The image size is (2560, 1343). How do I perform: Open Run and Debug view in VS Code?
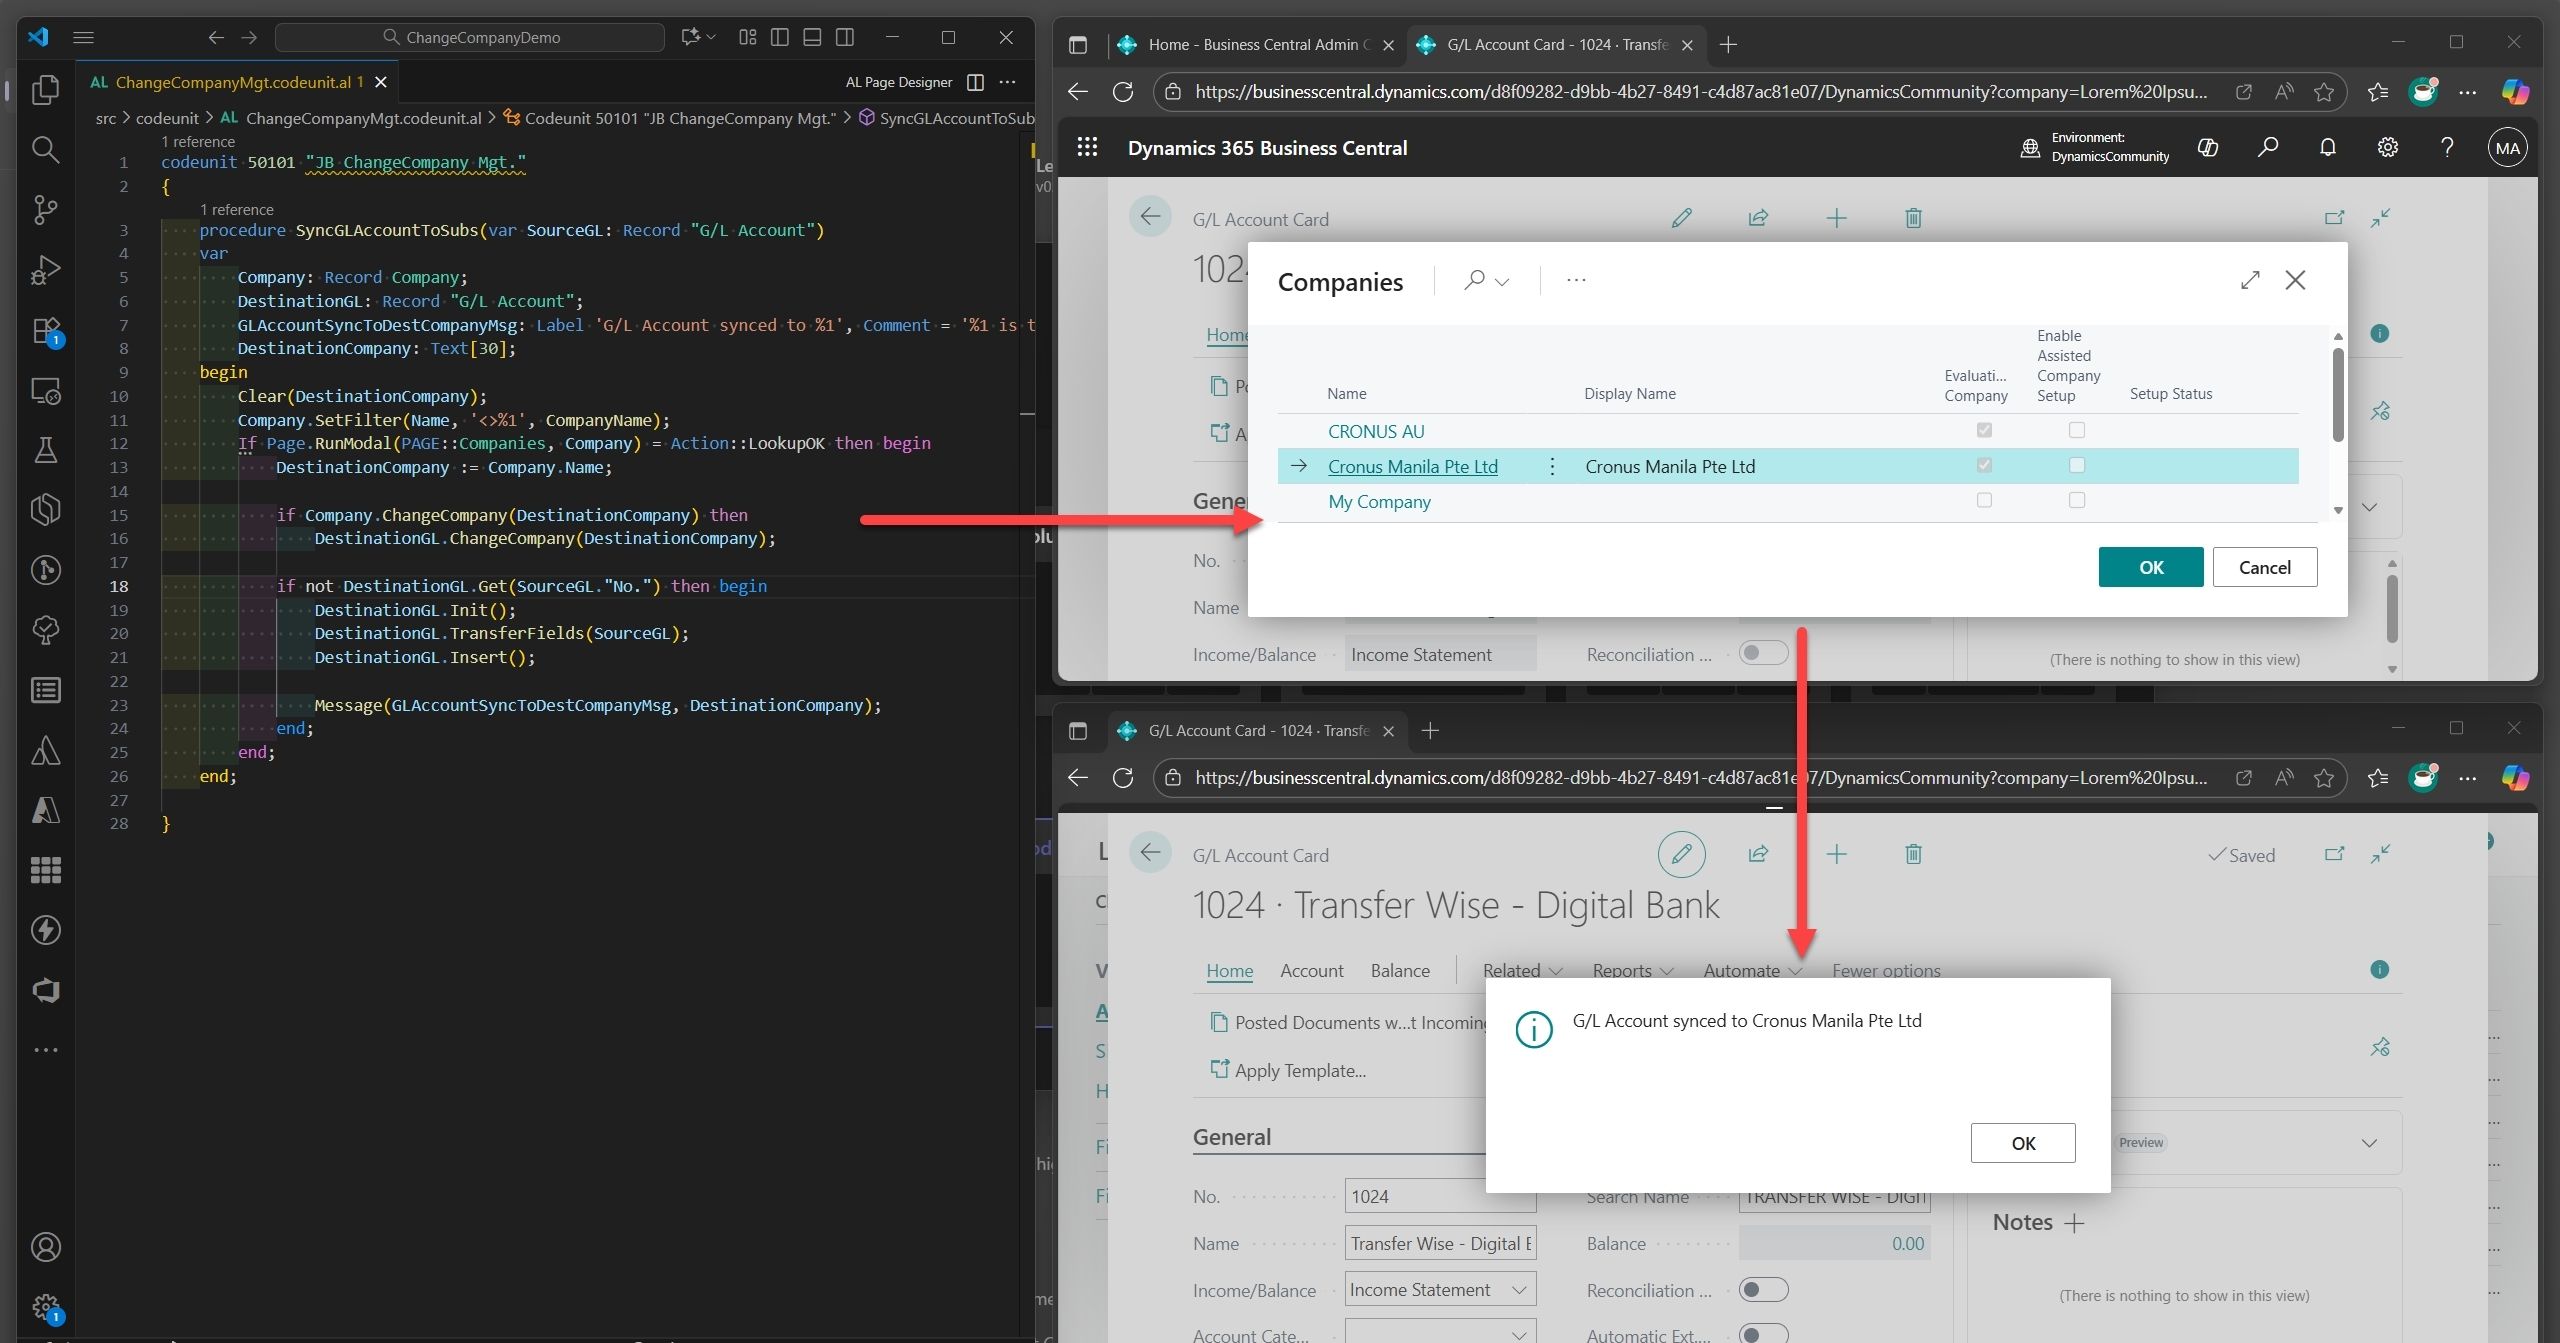point(45,270)
